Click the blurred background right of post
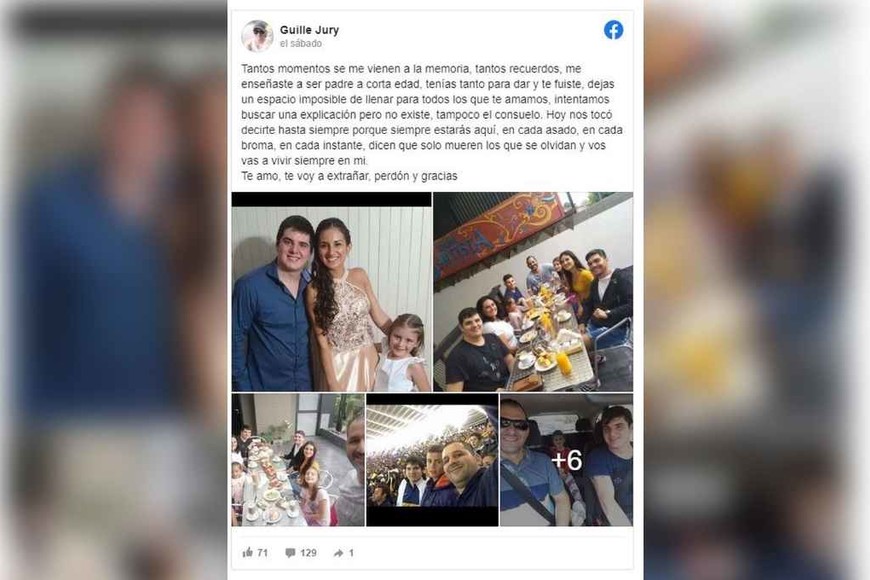The height and width of the screenshot is (580, 870). tap(757, 290)
